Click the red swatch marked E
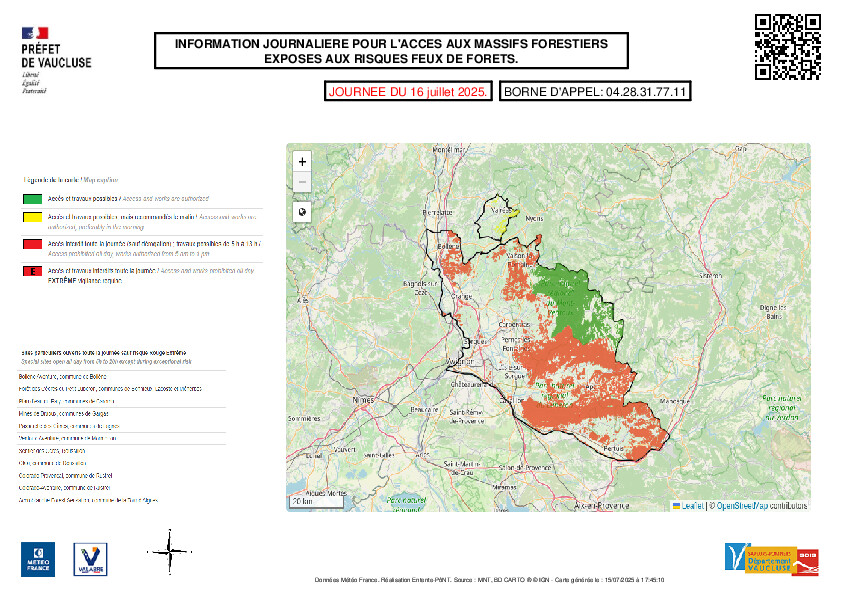The width and height of the screenshot is (842, 595). pos(33,271)
